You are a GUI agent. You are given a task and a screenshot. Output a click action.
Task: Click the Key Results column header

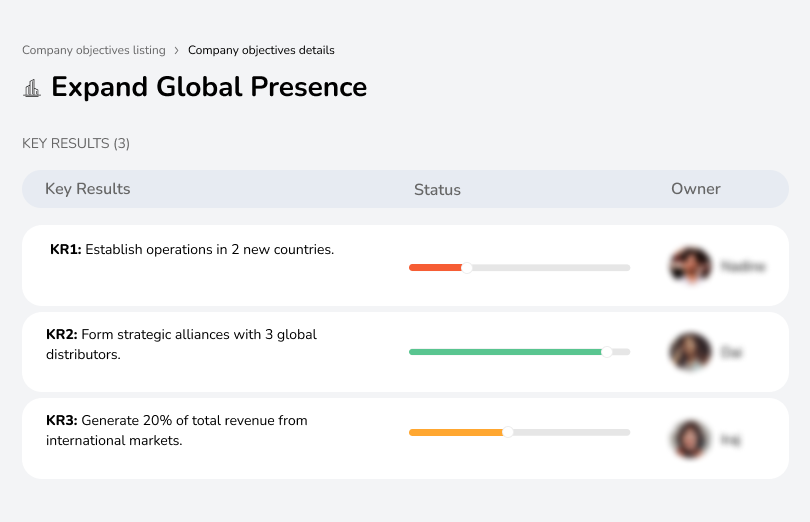tap(88, 189)
